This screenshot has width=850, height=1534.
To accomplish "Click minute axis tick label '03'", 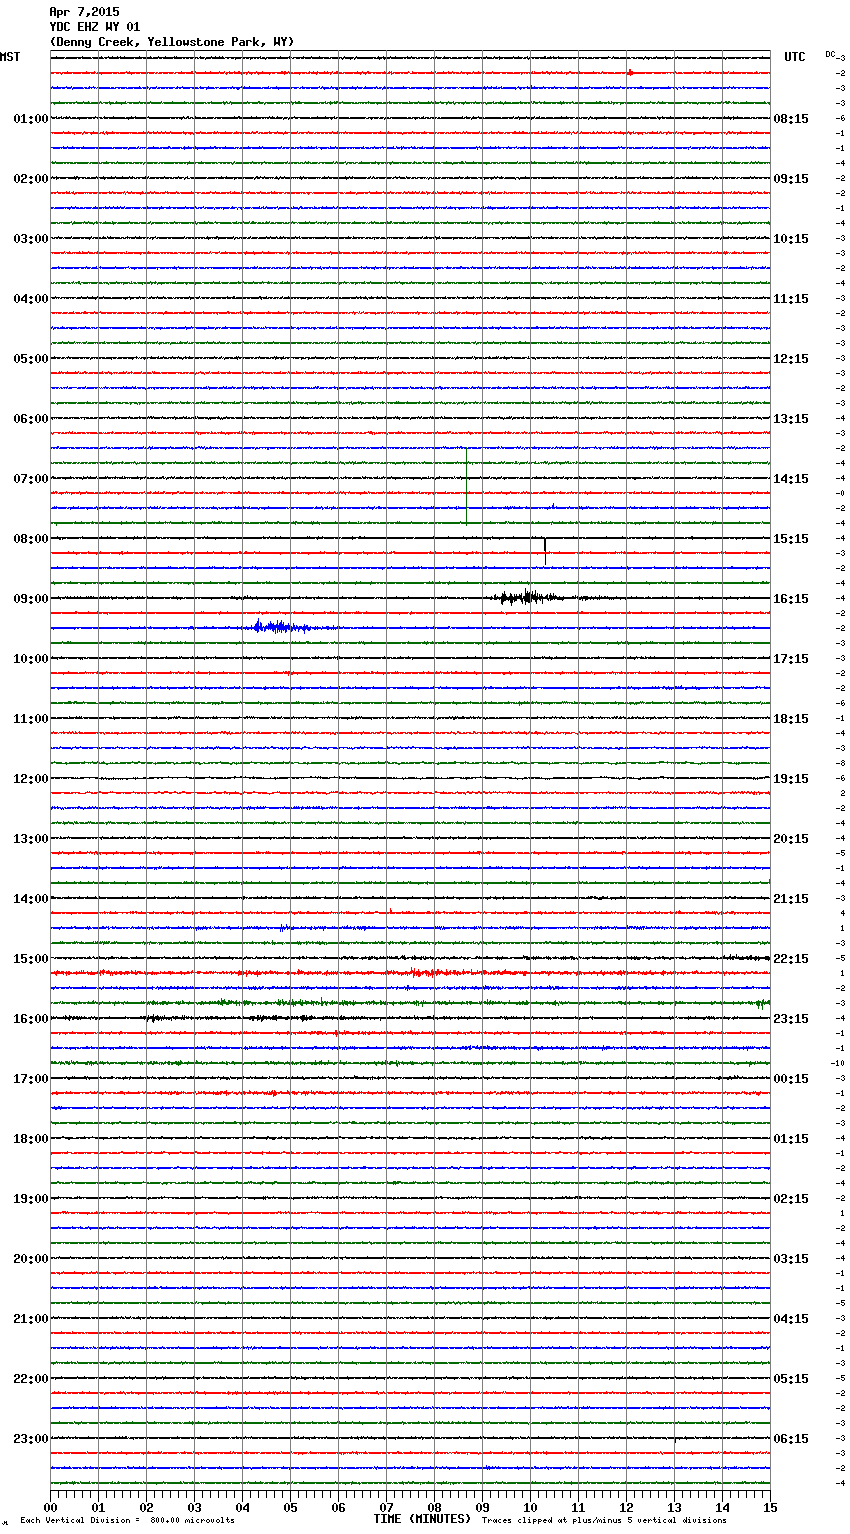I will 194,1507.
